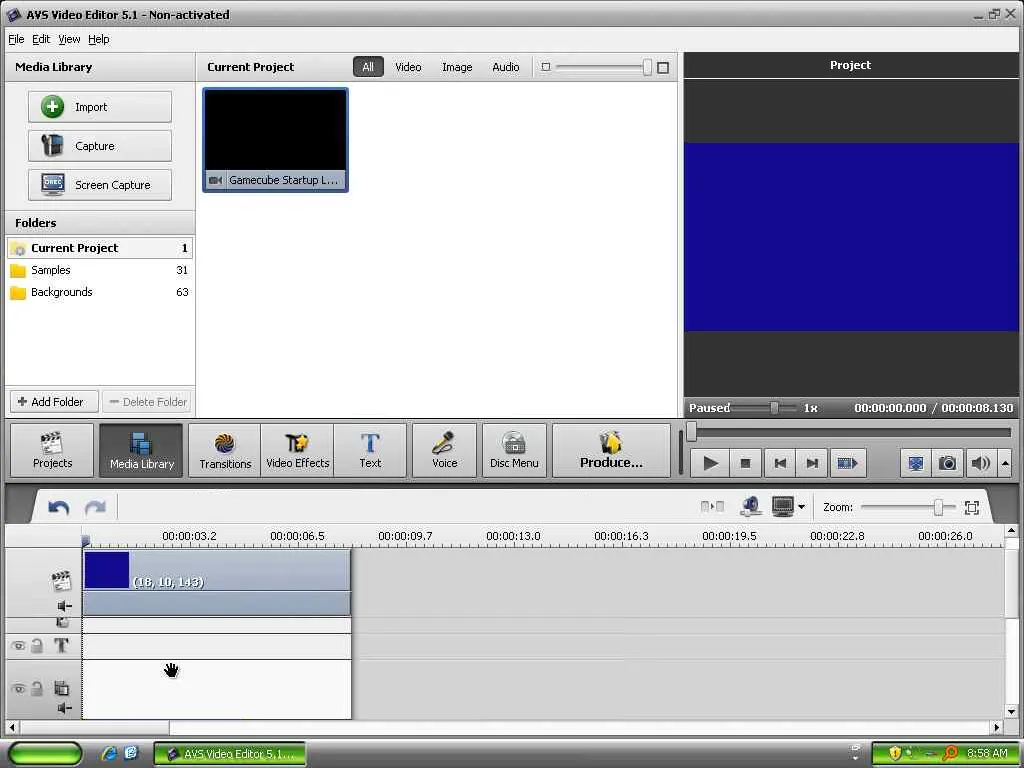Click the zoom to fit timeline icon
Screen dimensions: 1024x768
[x=972, y=507]
